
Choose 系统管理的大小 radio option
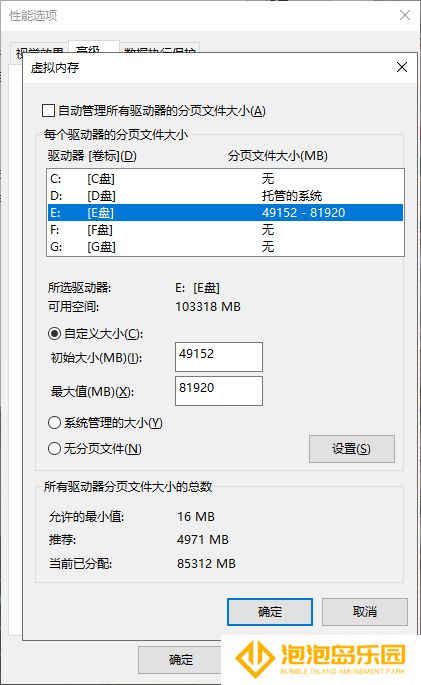pyautogui.click(x=54, y=423)
